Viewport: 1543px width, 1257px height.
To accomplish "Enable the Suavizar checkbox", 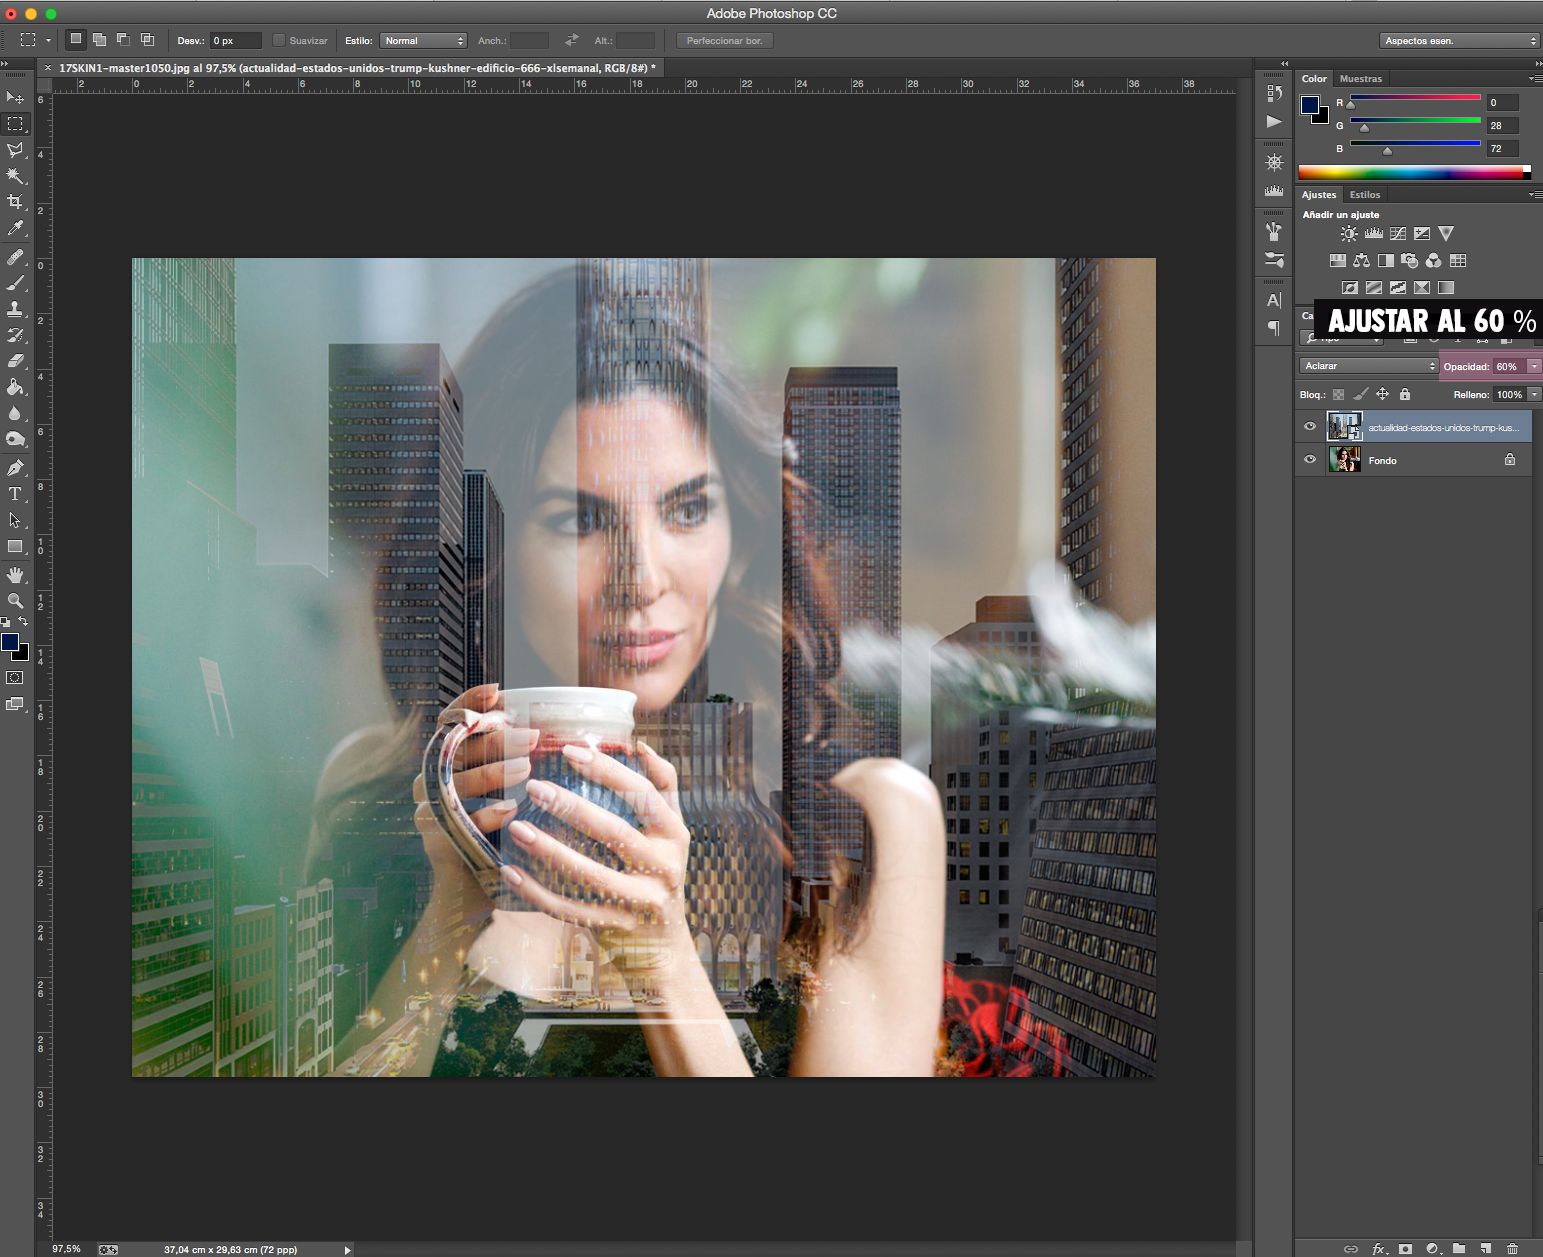I will pyautogui.click(x=279, y=41).
